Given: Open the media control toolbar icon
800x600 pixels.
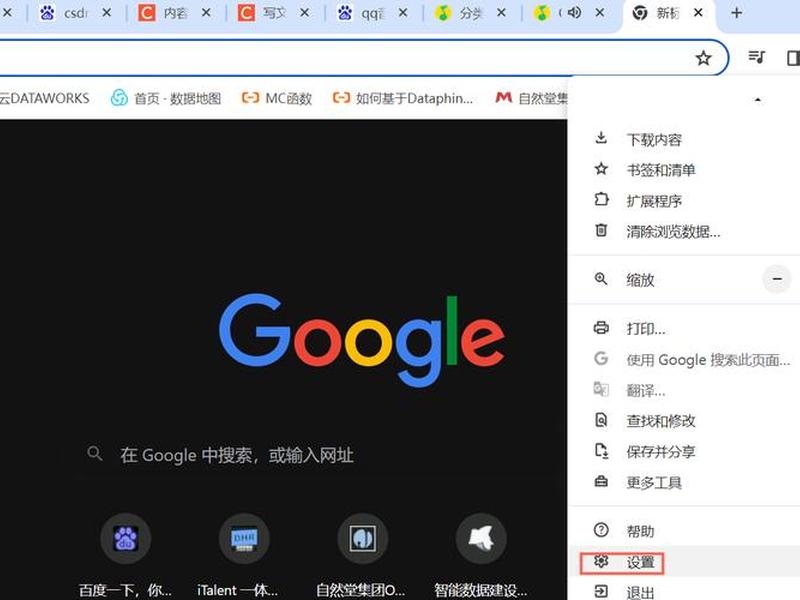Looking at the screenshot, I should [756, 57].
